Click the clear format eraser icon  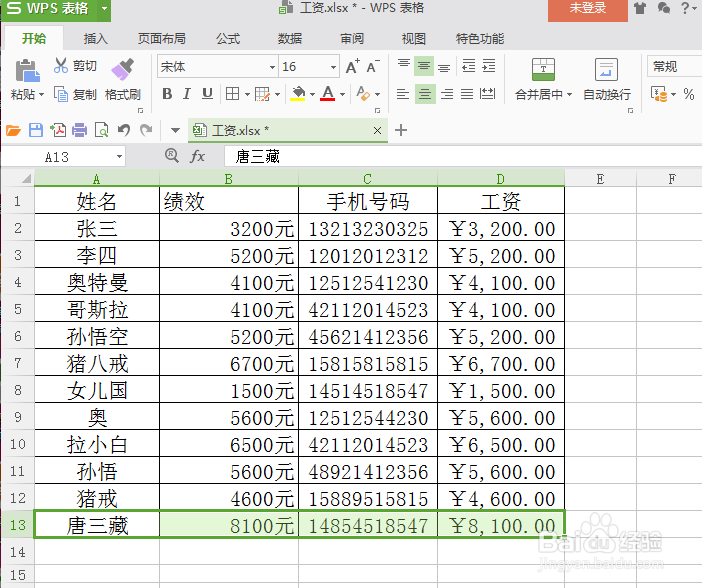coord(363,94)
